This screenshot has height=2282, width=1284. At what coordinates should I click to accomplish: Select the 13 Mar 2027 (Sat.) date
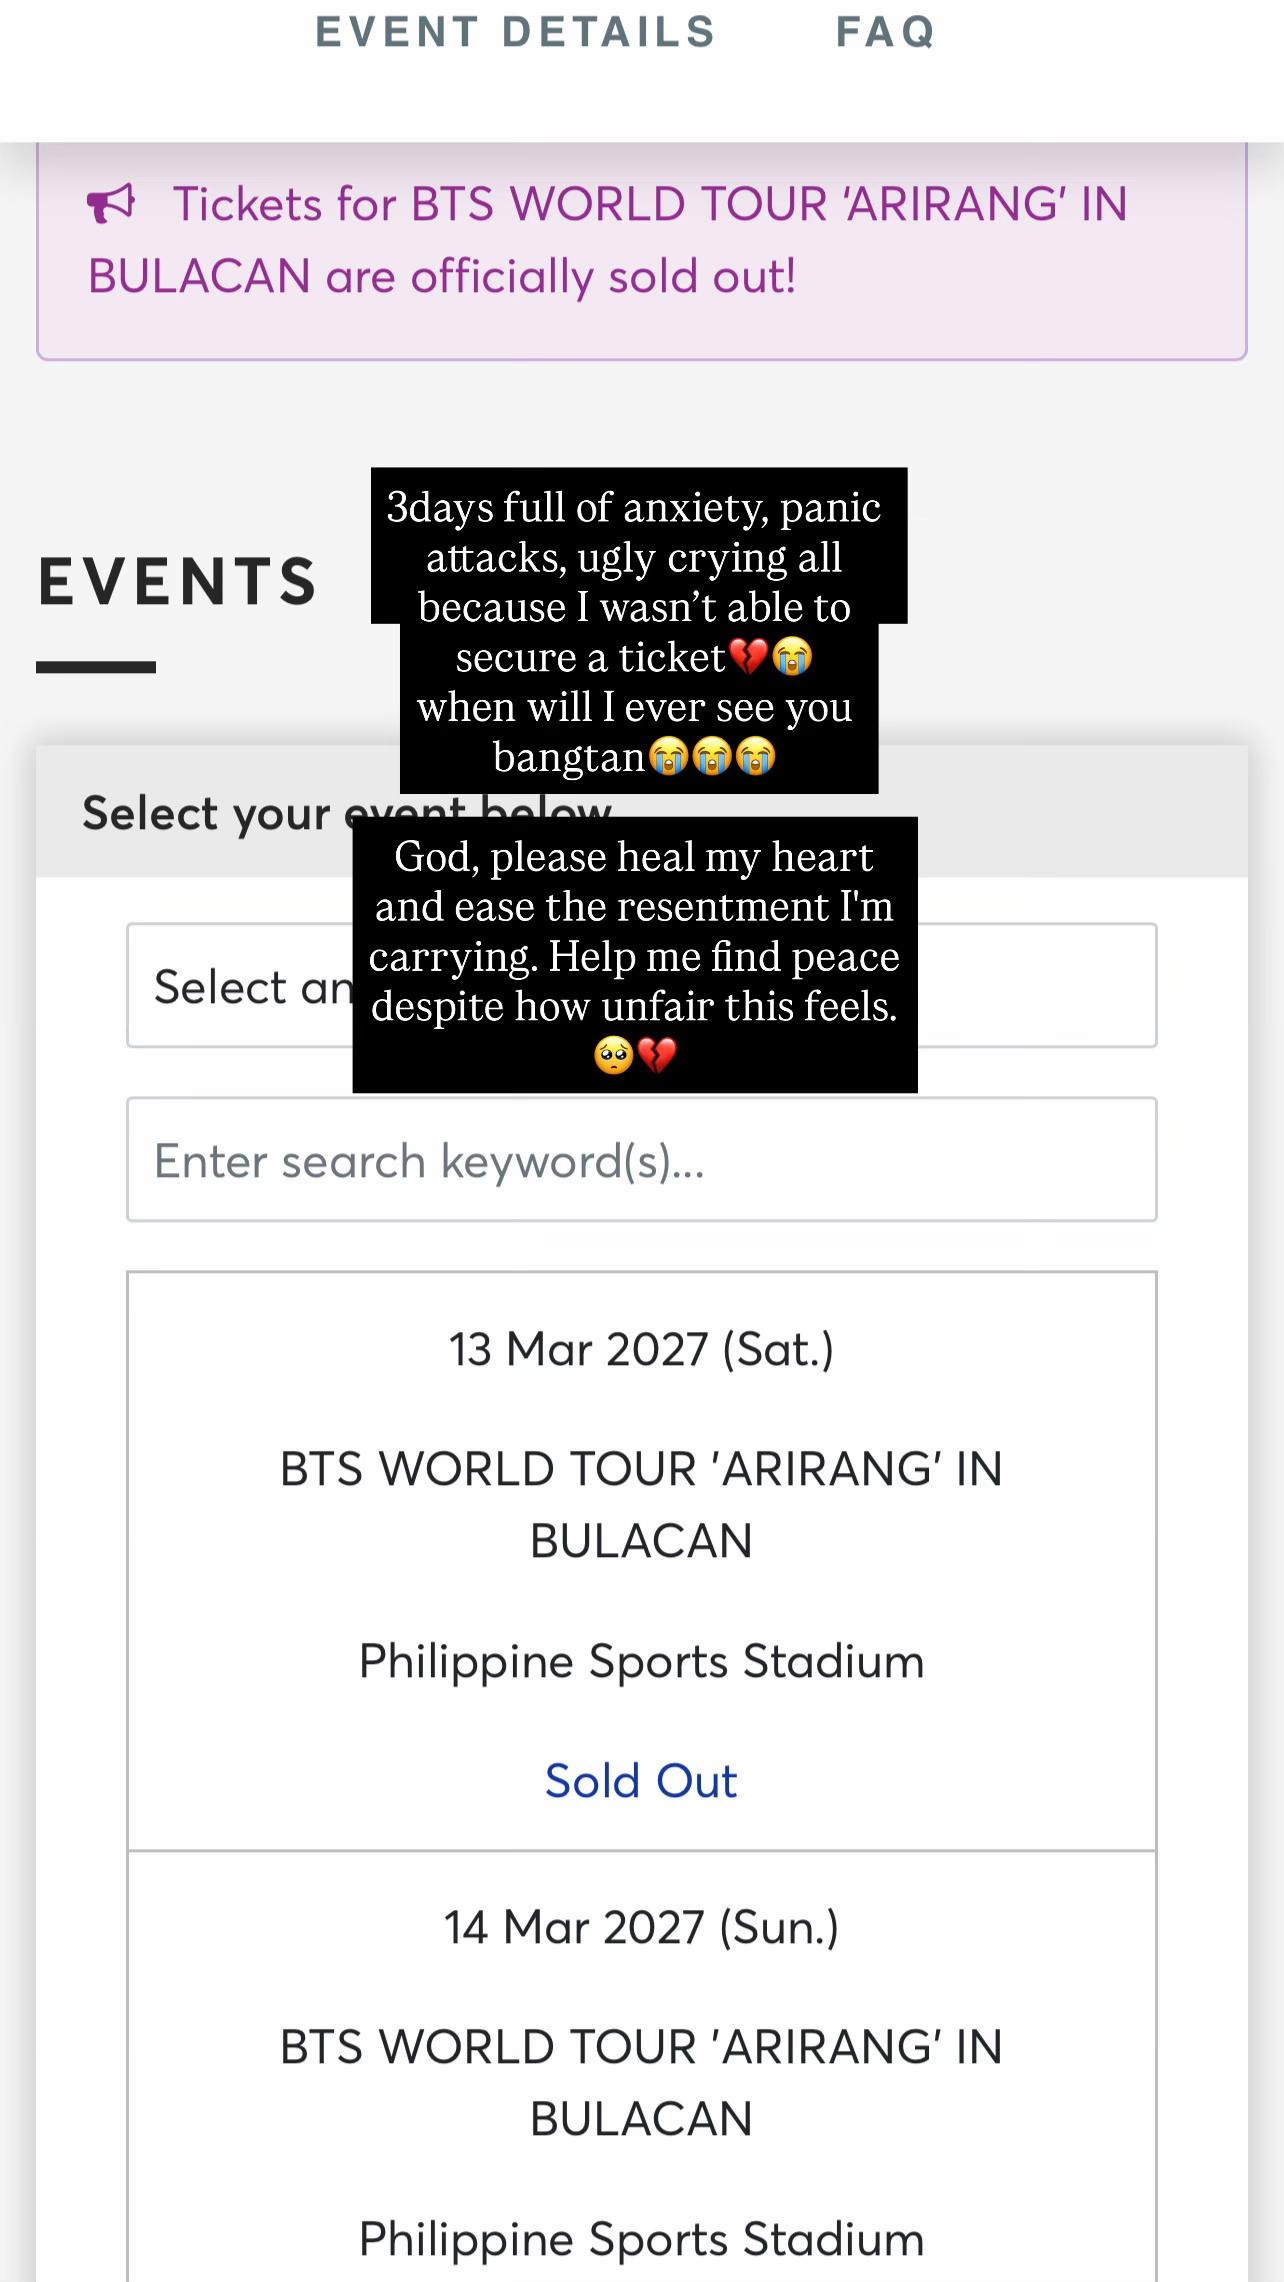click(x=641, y=1350)
